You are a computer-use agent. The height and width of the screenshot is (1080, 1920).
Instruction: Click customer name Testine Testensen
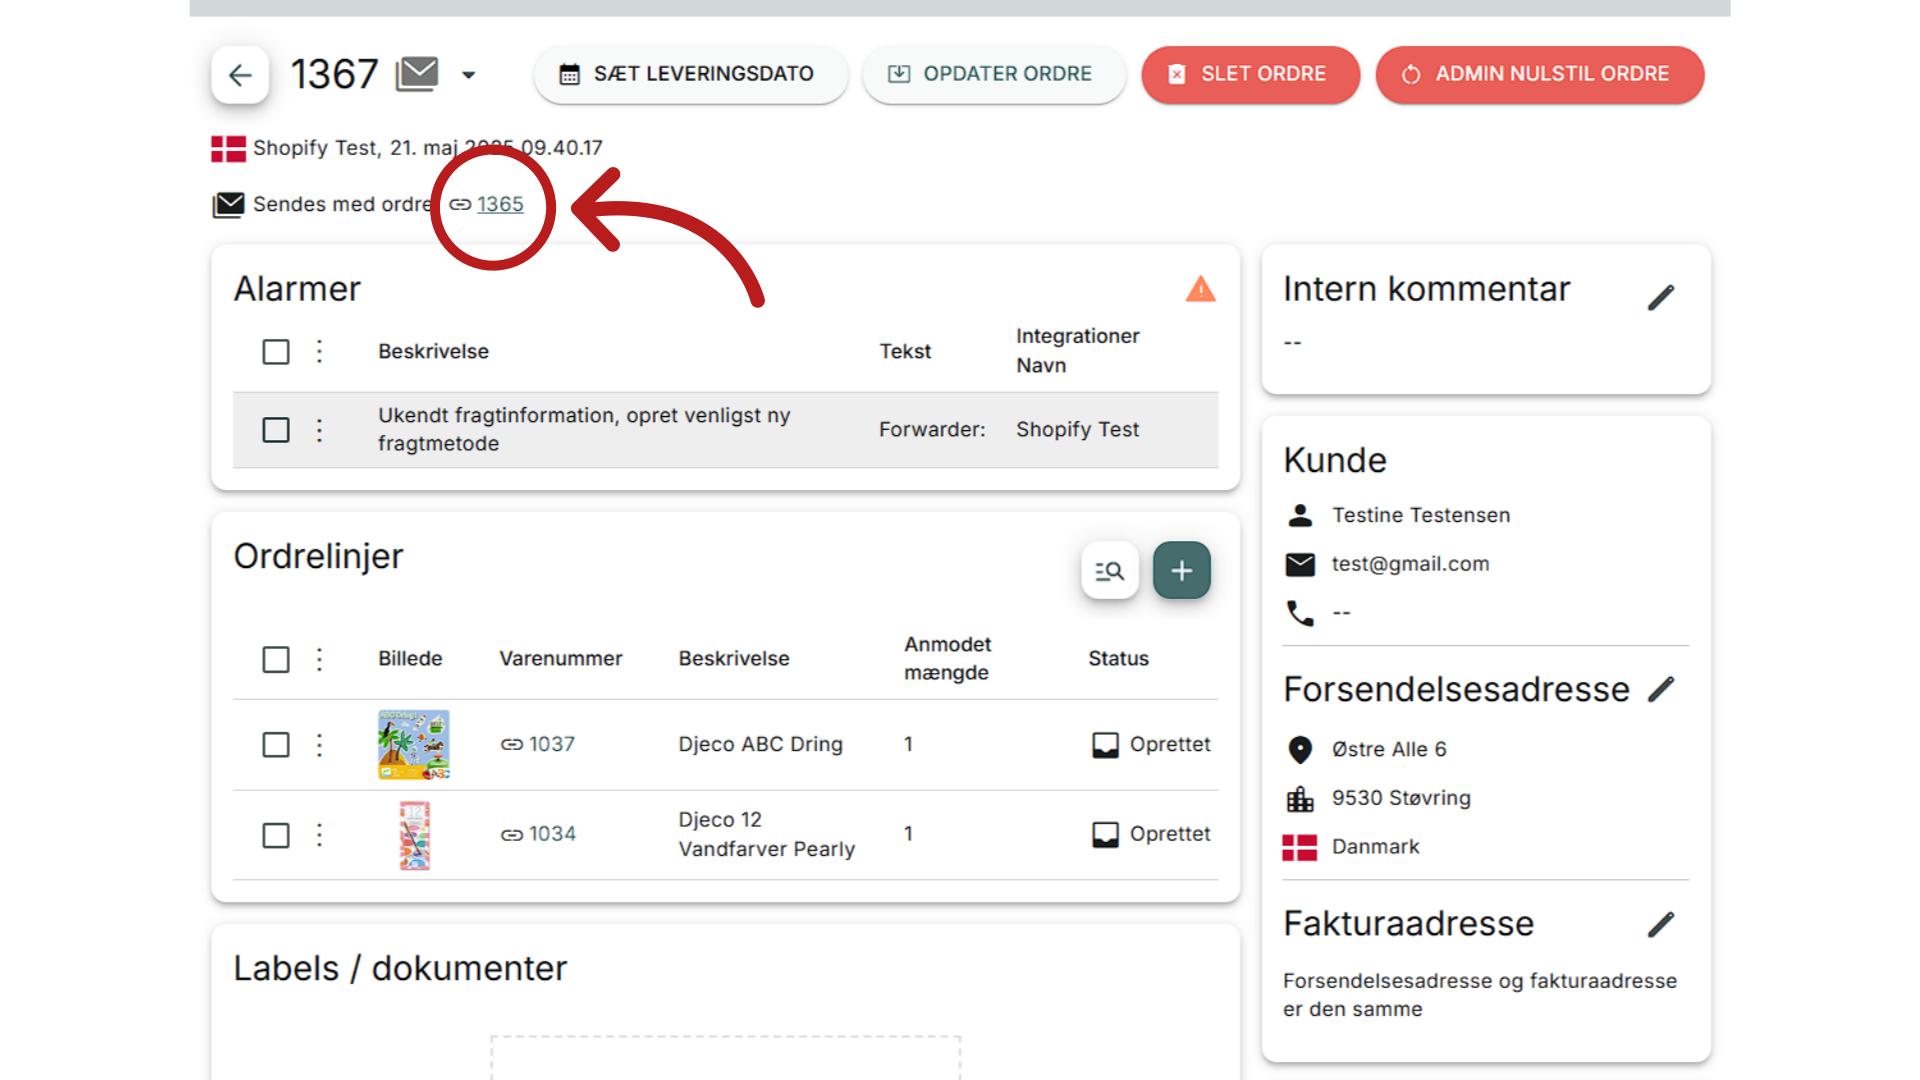1421,515
